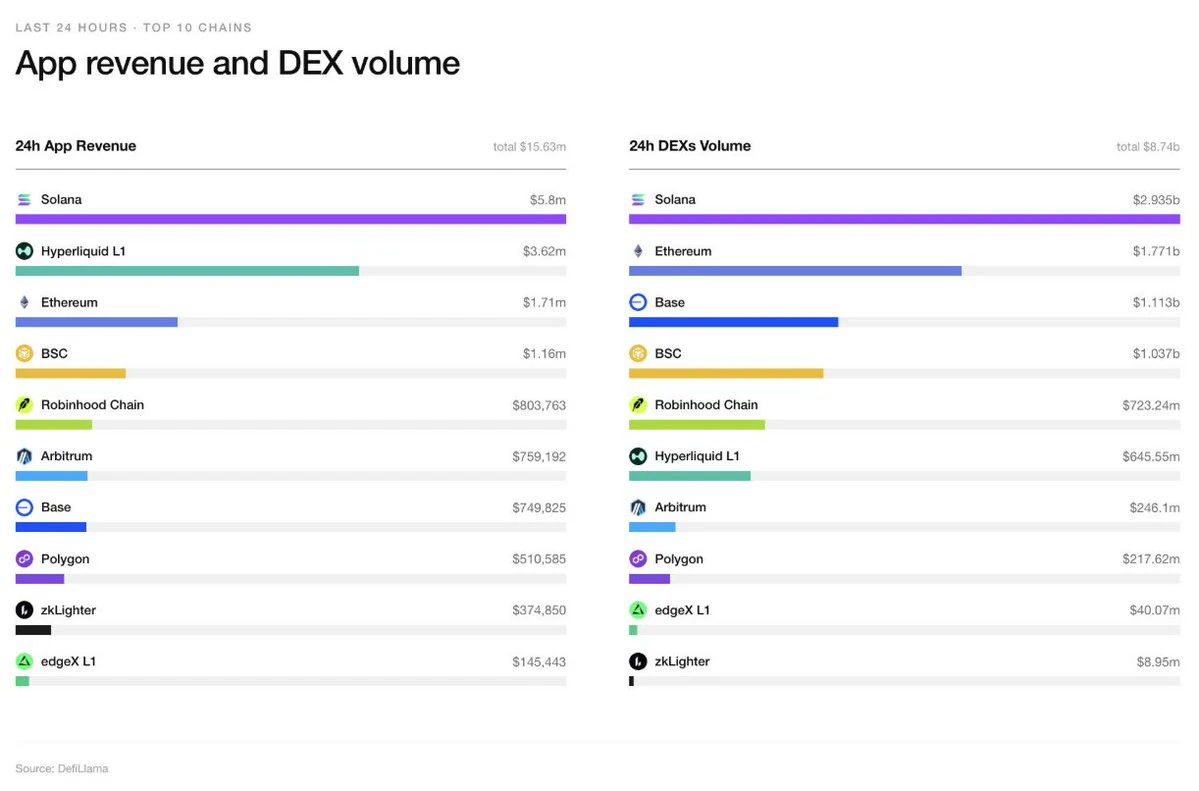
Task: Click the $145,443 edgeX L1 value
Action: click(x=539, y=662)
